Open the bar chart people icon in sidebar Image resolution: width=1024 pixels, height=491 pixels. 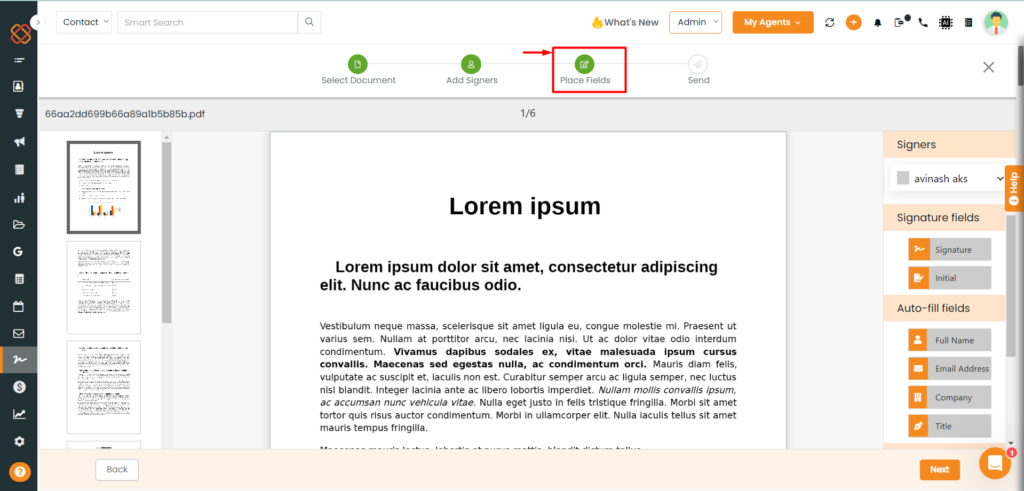pyautogui.click(x=19, y=198)
